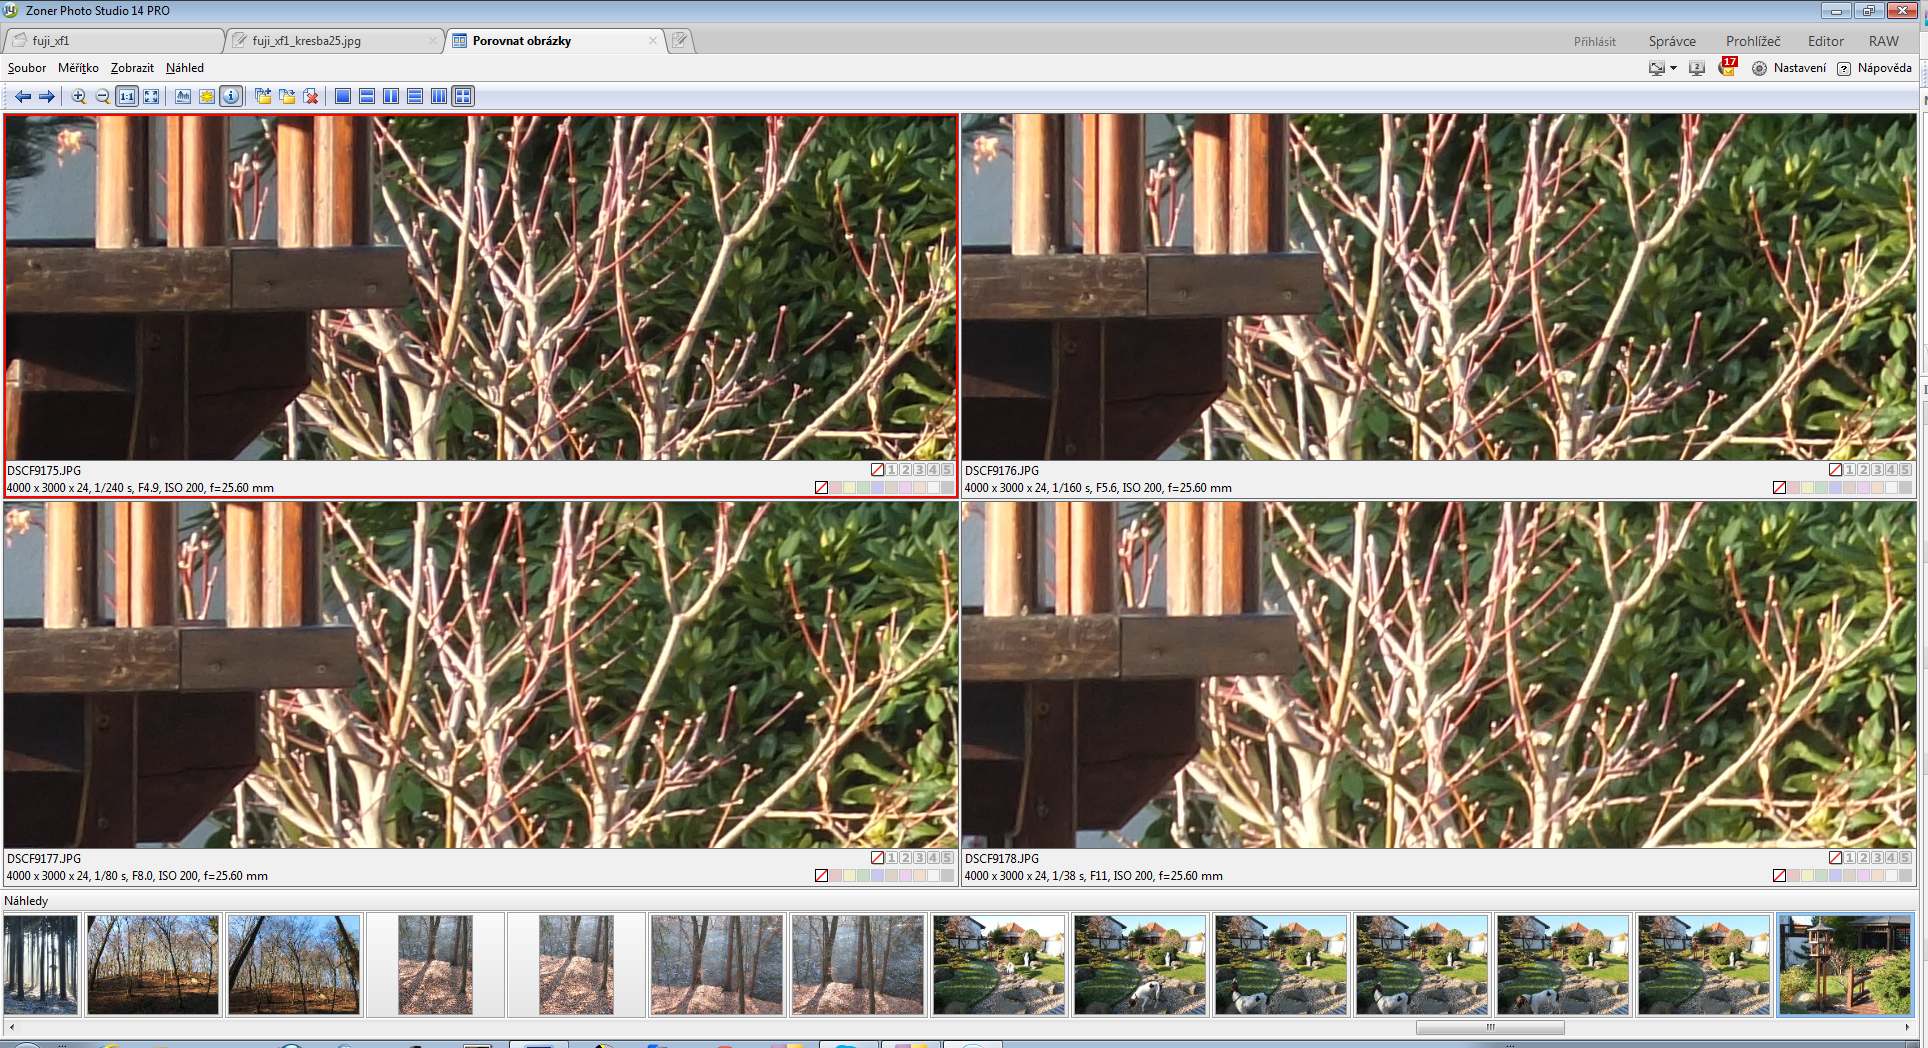Select the single image layout icon
The image size is (1928, 1048).
[343, 97]
